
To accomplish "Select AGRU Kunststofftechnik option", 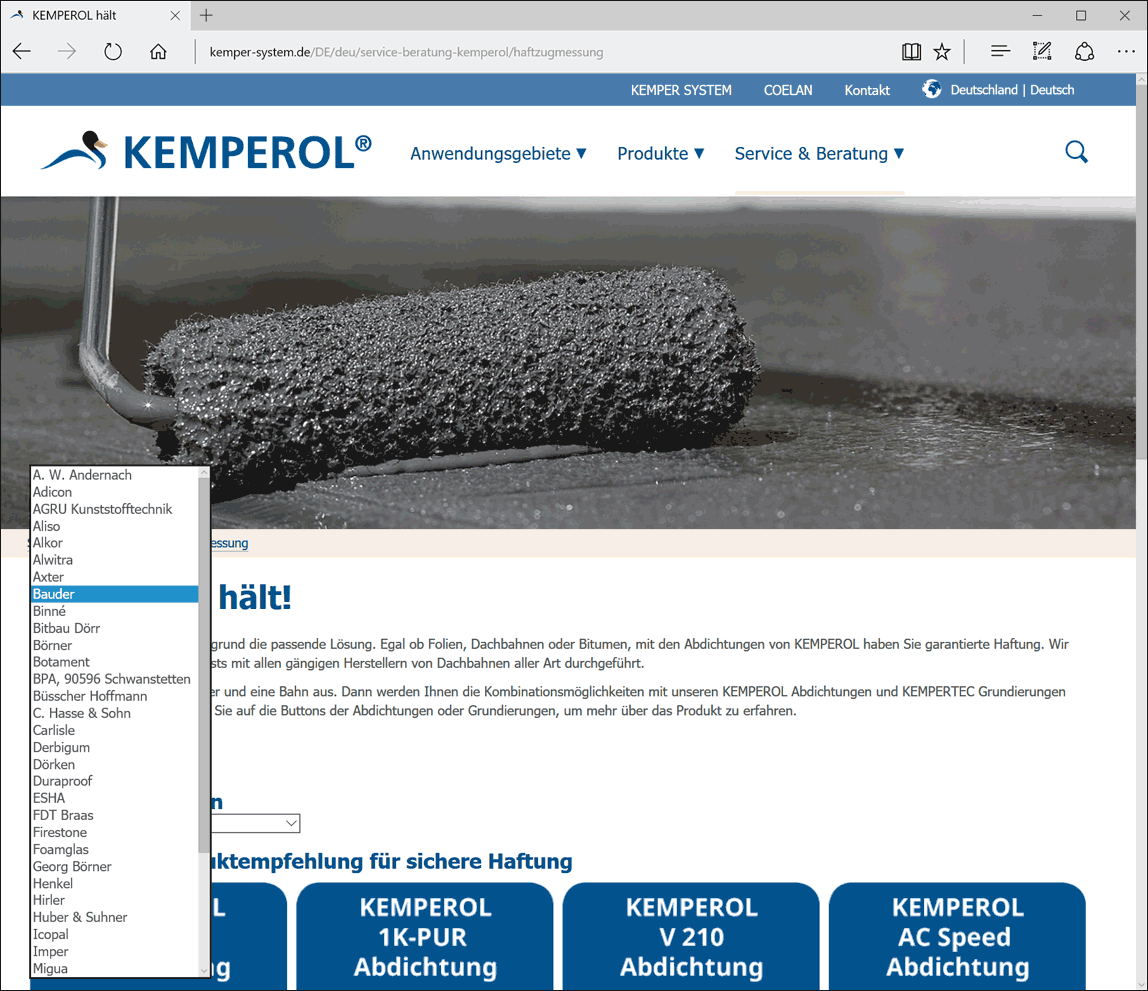I will pyautogui.click(x=115, y=509).
